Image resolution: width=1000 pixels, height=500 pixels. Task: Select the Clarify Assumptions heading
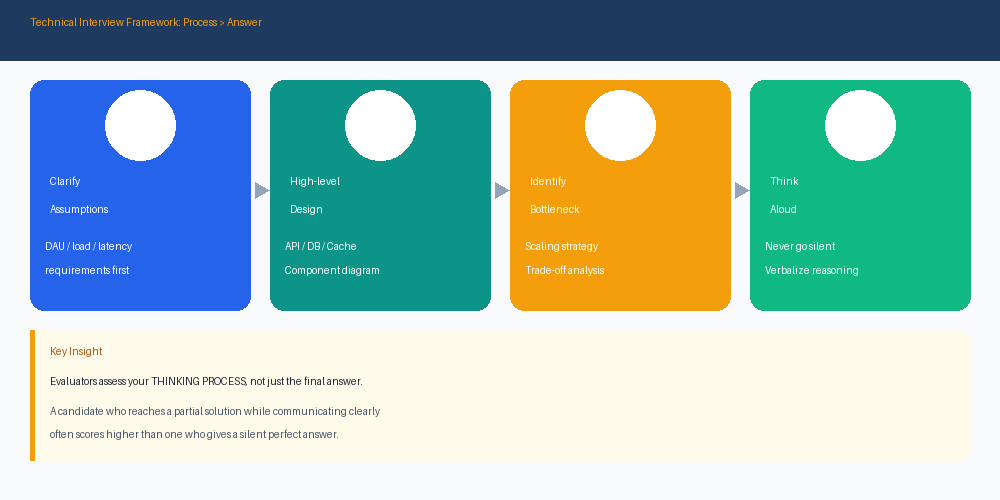click(78, 195)
